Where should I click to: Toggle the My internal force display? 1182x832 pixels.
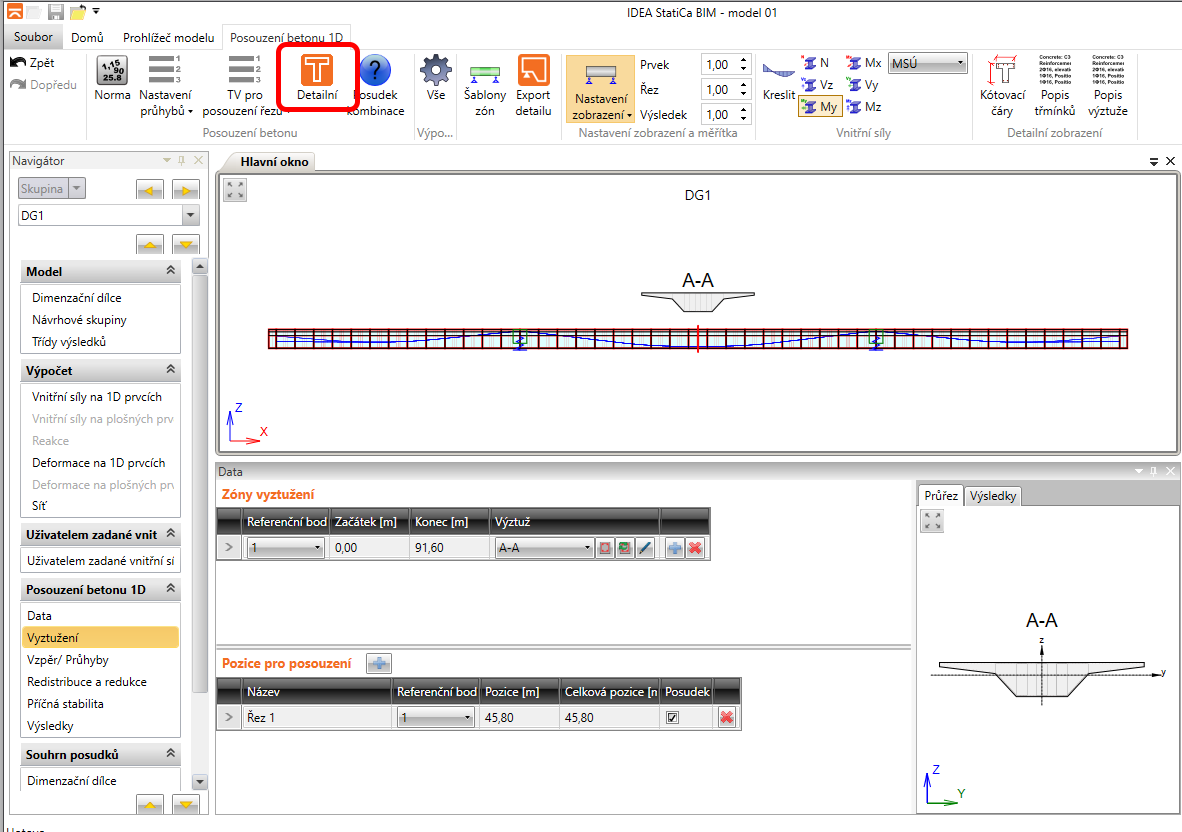tap(820, 107)
